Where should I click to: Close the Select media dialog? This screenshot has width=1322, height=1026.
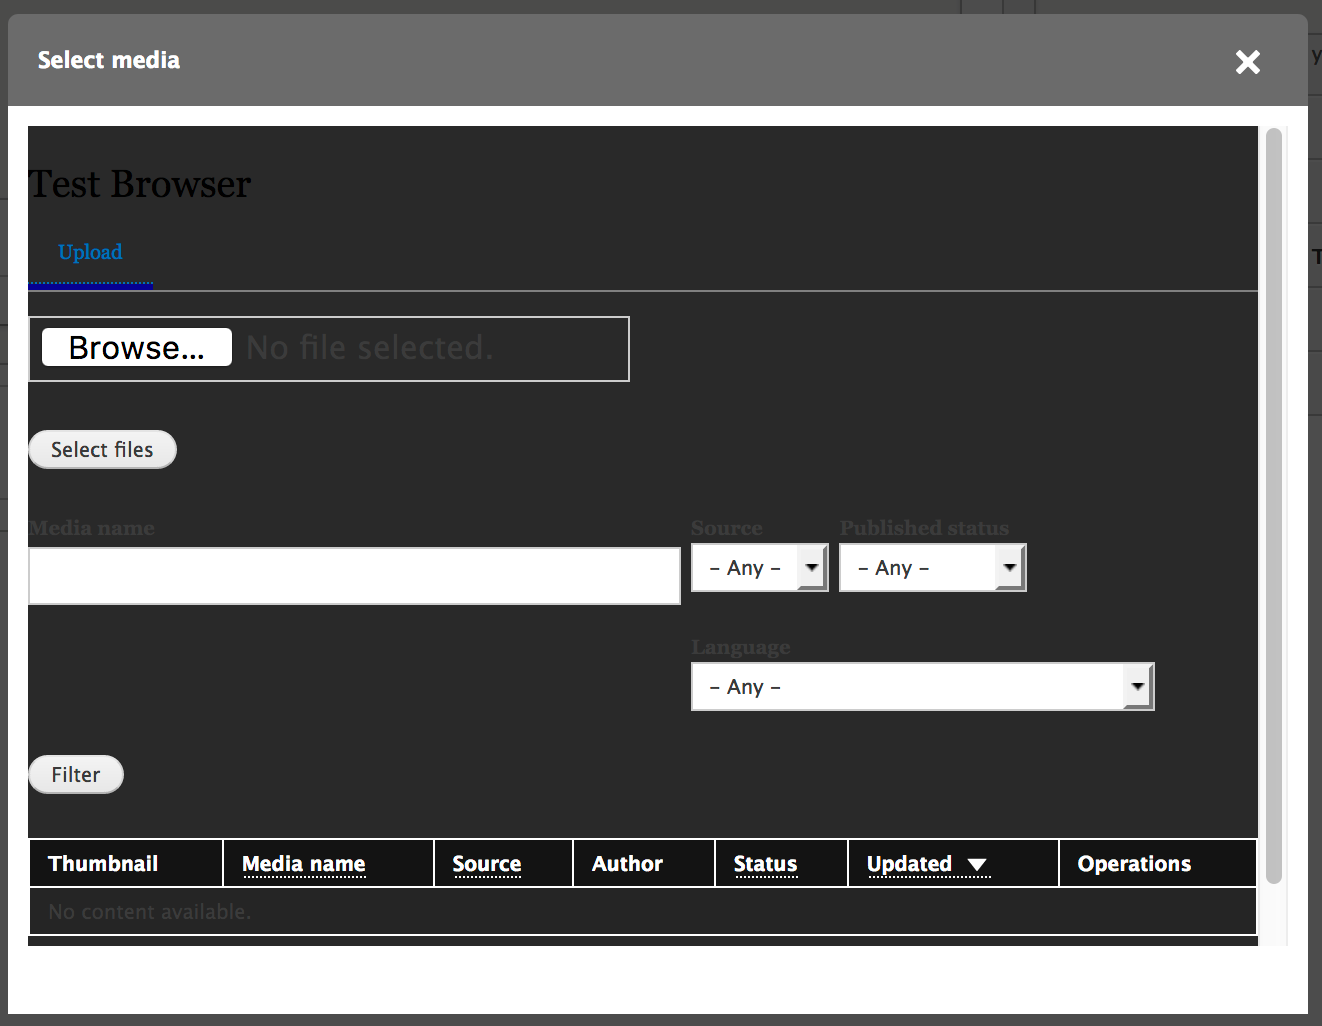(x=1247, y=62)
